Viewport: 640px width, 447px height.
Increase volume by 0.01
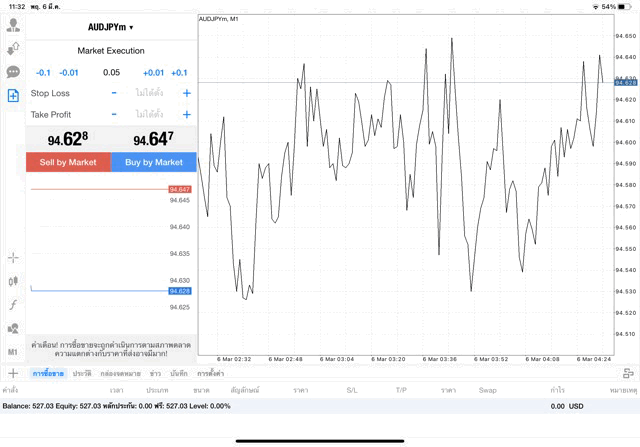153,72
